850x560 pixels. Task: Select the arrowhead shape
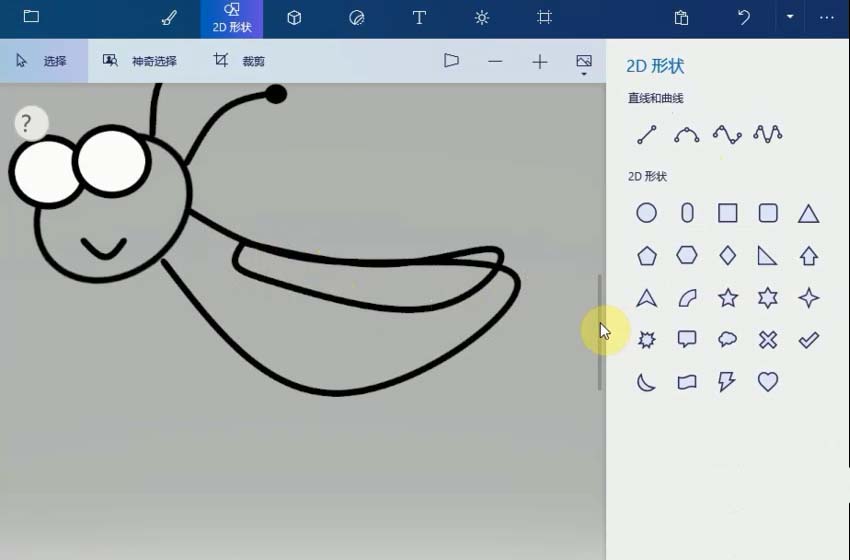click(x=646, y=298)
